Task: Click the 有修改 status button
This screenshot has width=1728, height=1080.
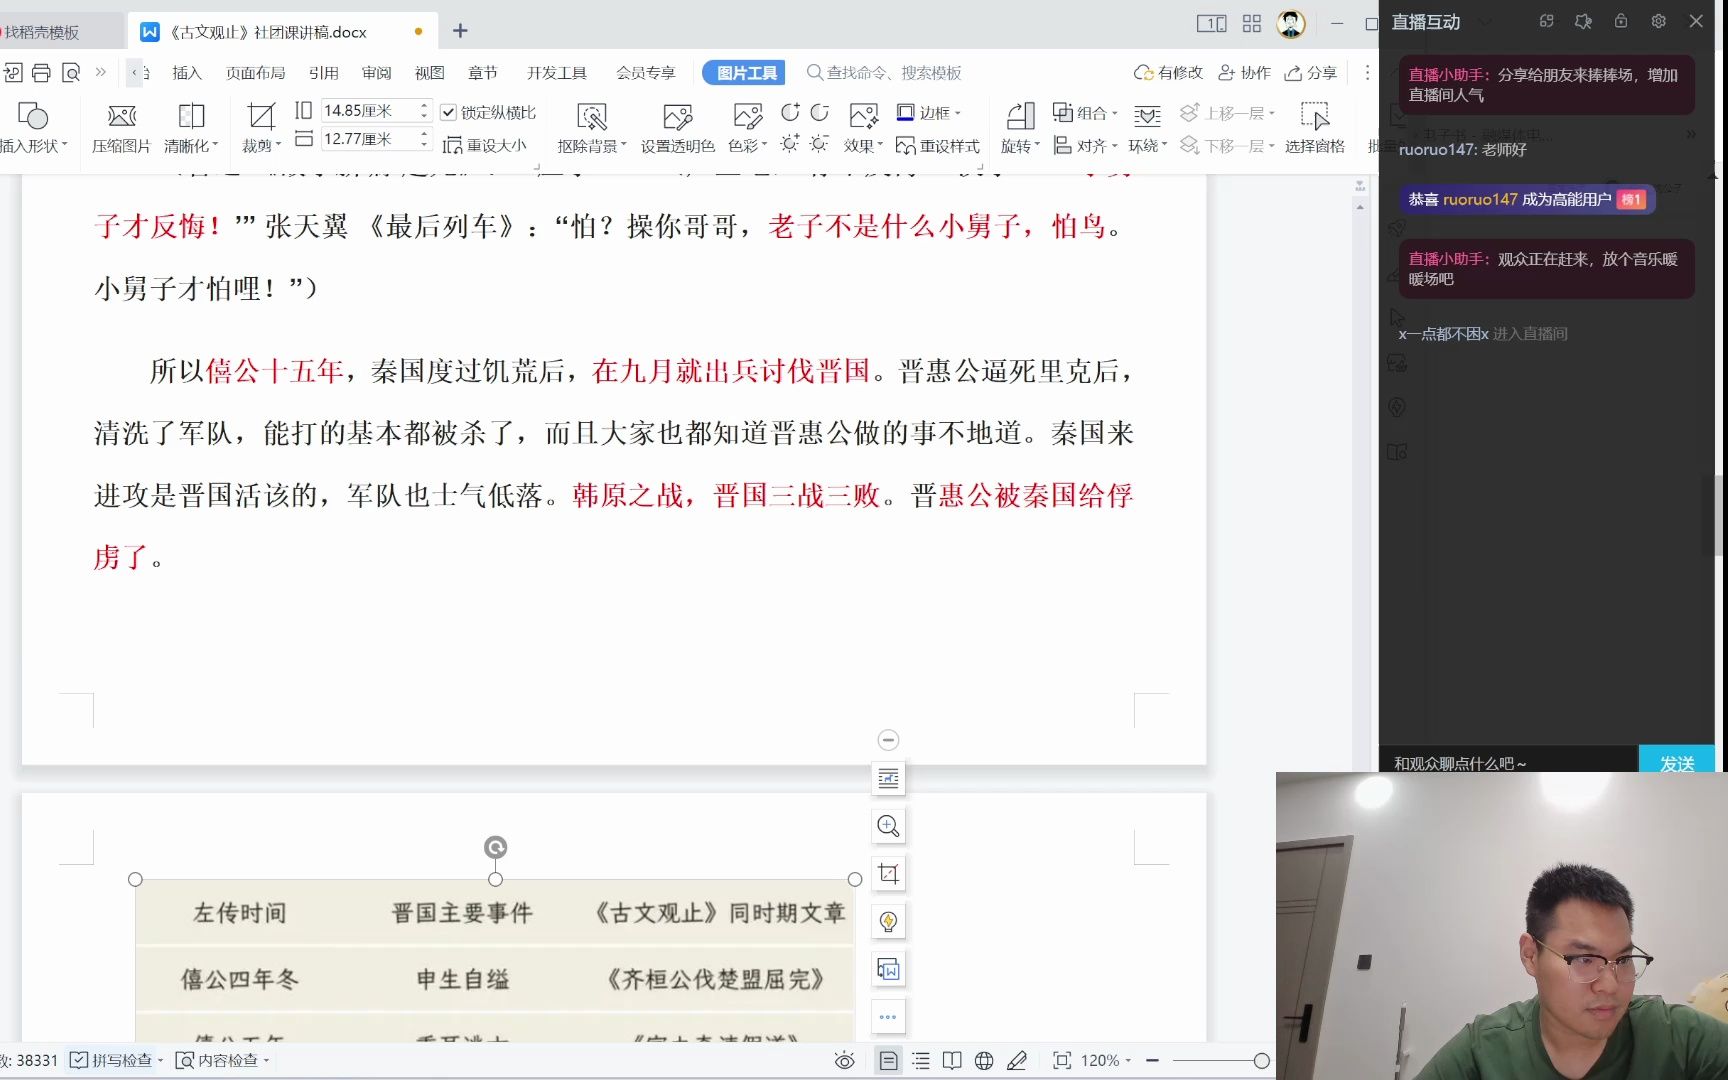Action: click(x=1169, y=73)
